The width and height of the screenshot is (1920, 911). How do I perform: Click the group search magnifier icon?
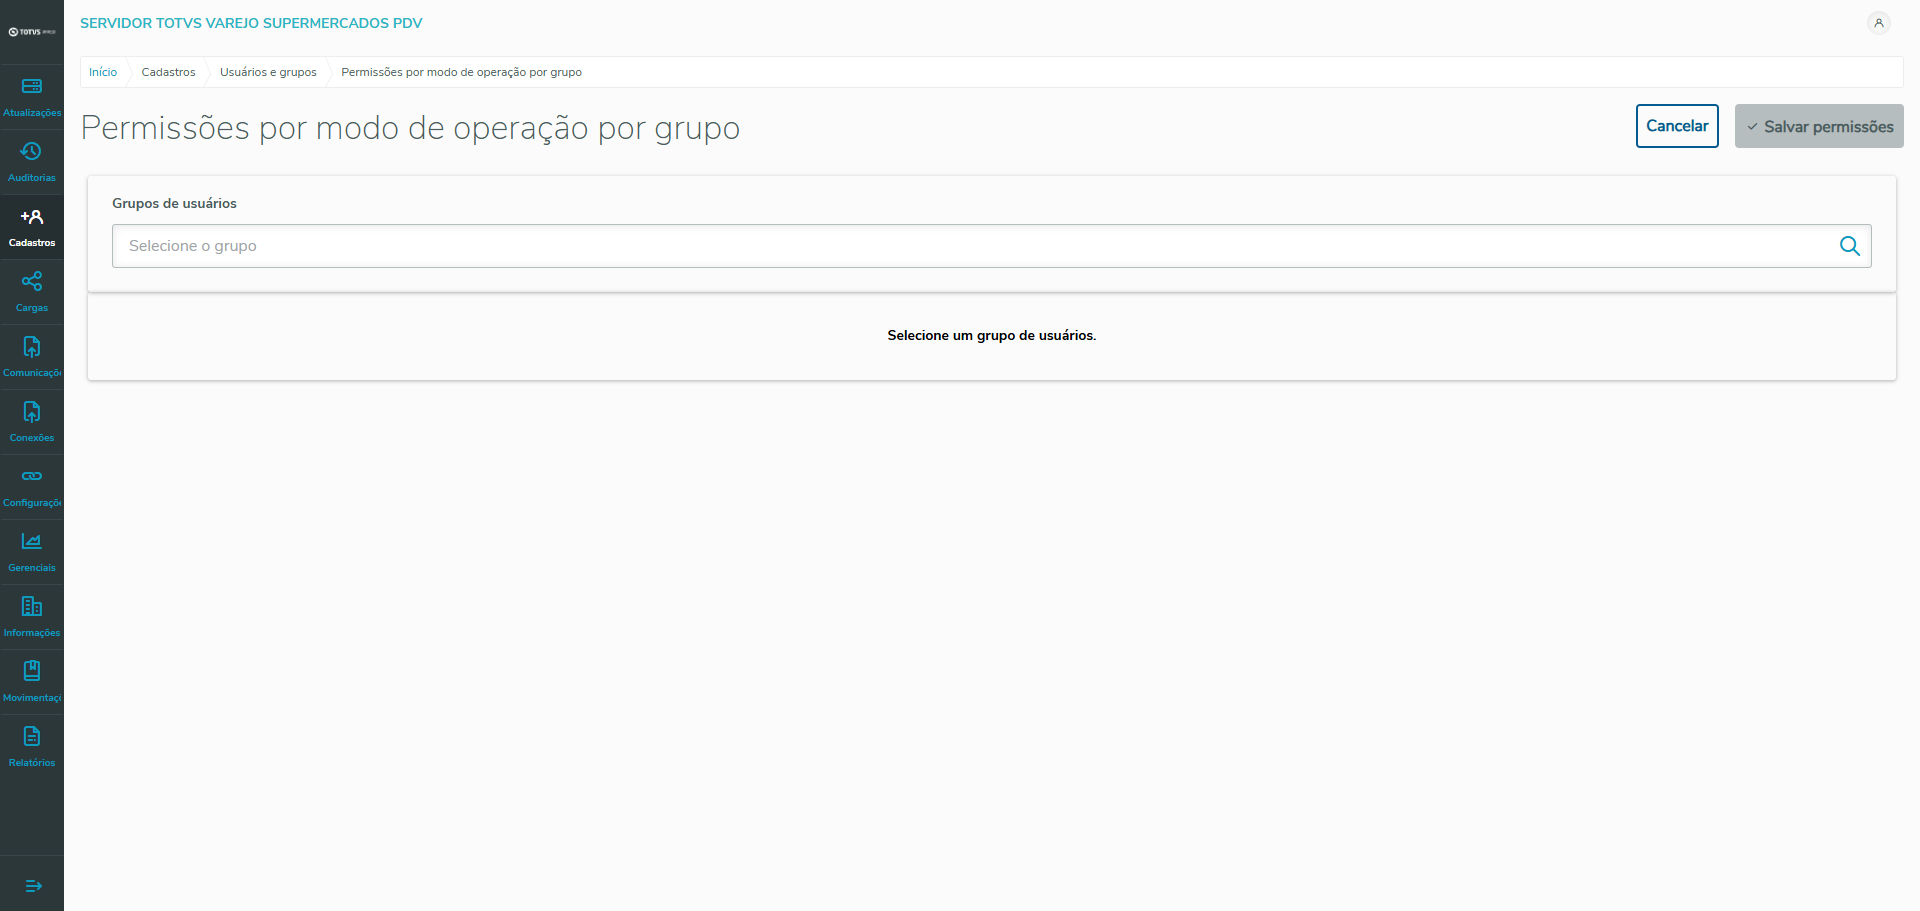(x=1850, y=246)
